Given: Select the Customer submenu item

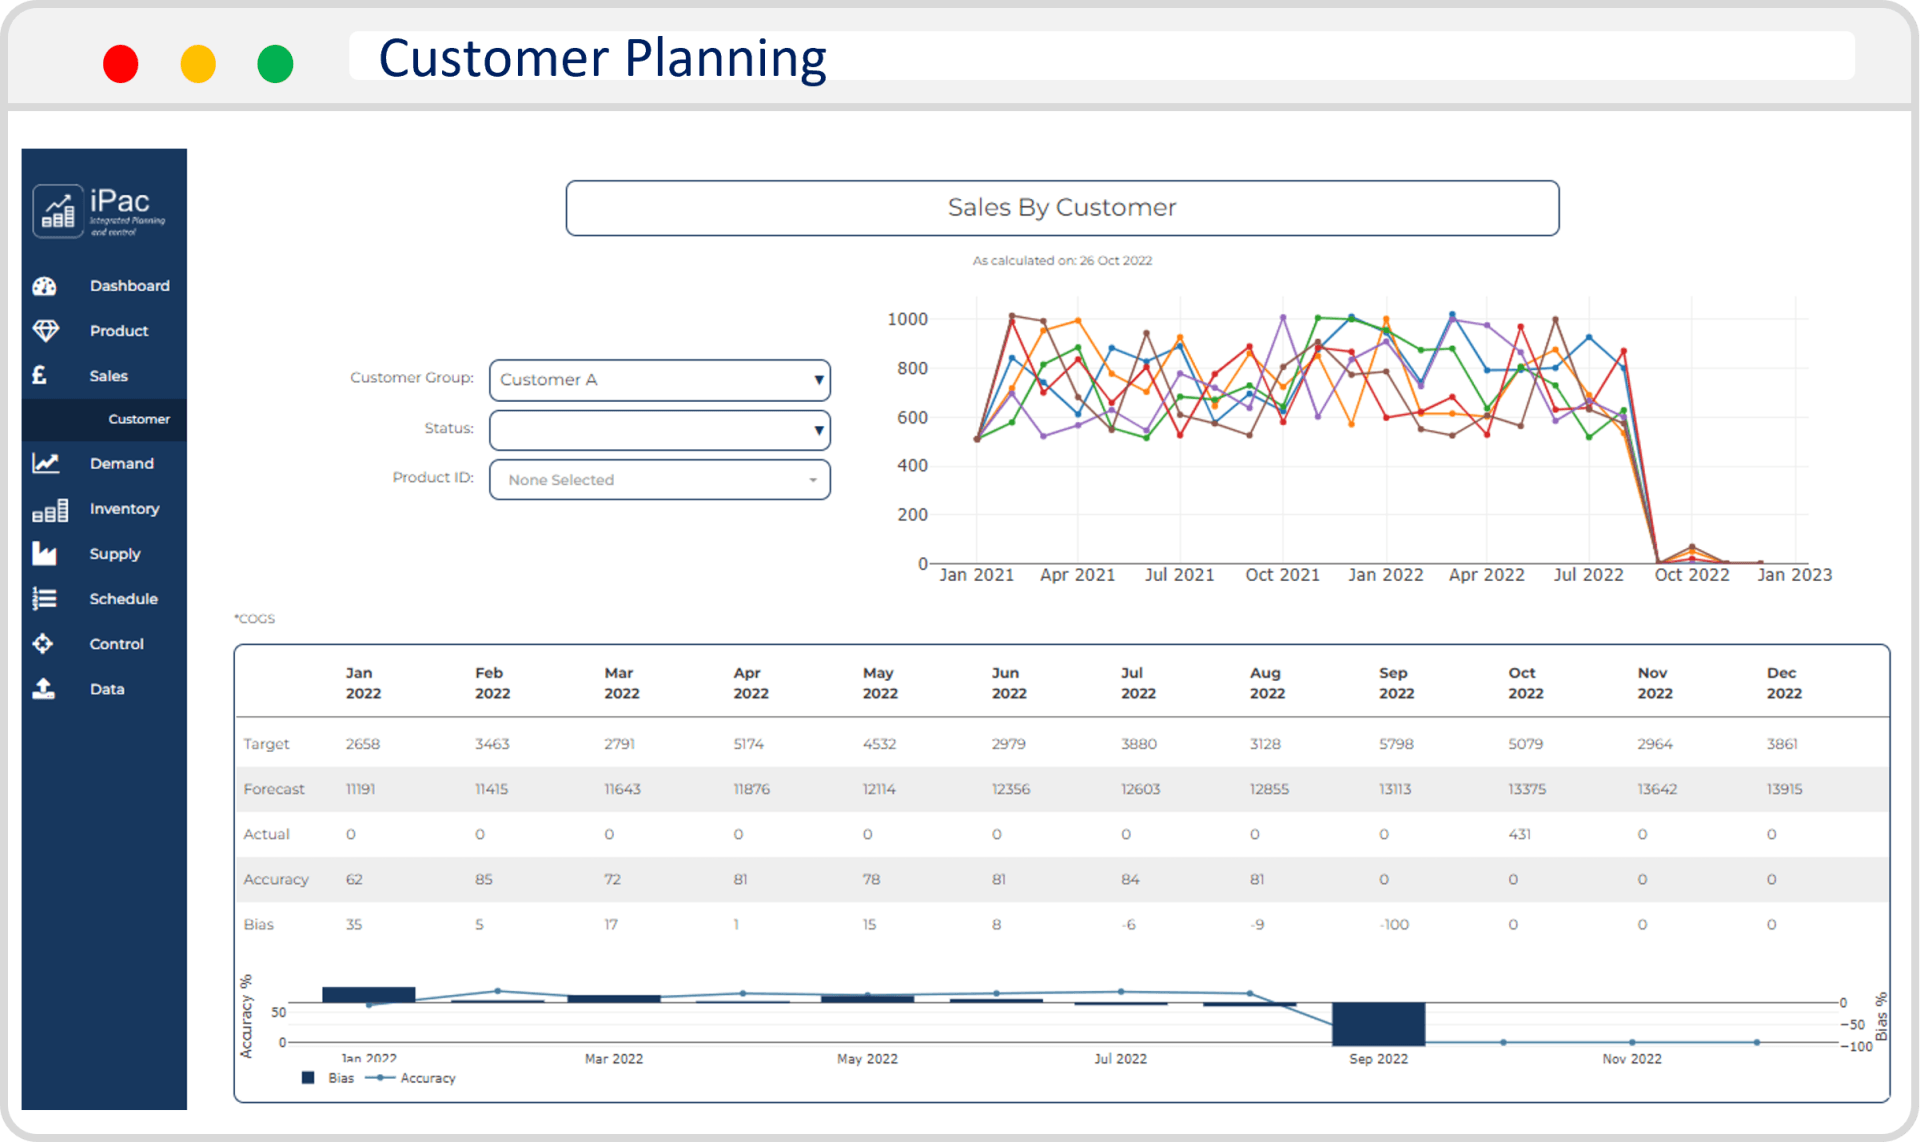Looking at the screenshot, I should pos(139,419).
